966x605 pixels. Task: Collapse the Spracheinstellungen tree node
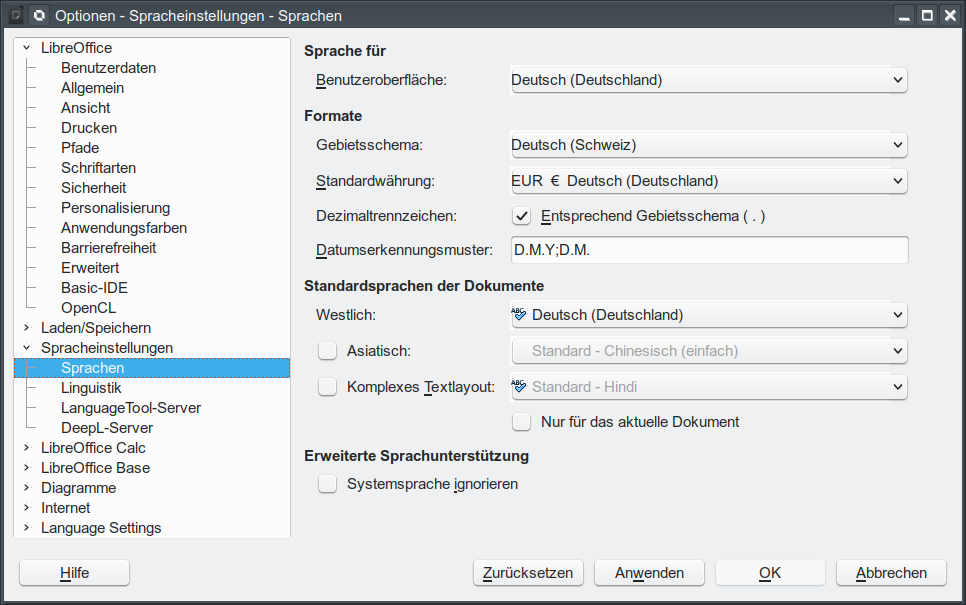[x=26, y=347]
